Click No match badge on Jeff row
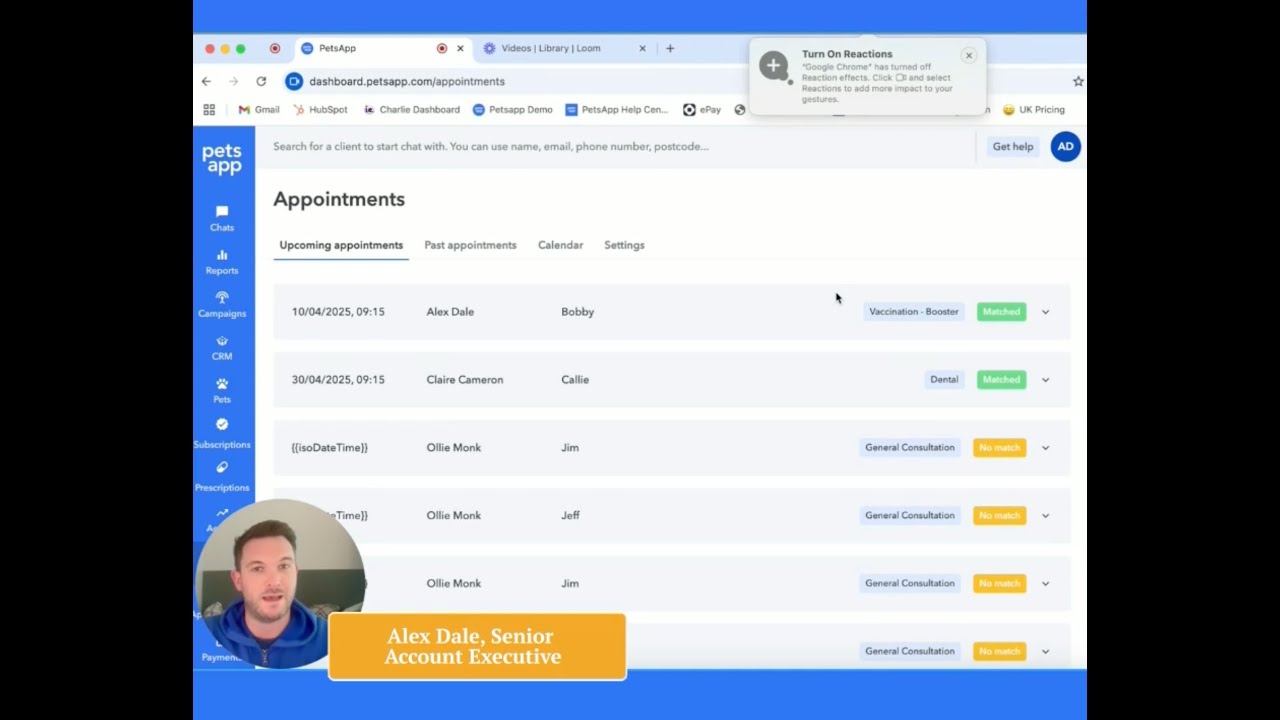This screenshot has width=1280, height=720. click(999, 516)
